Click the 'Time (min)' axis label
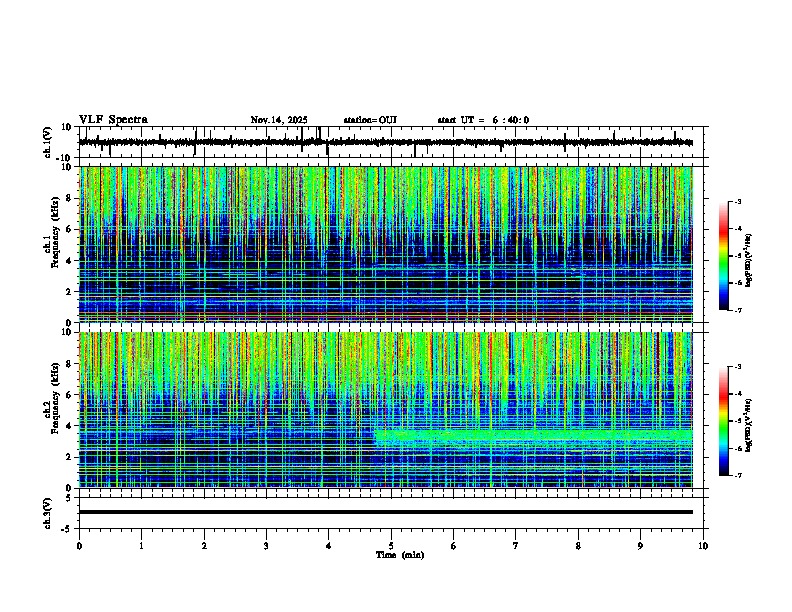The image size is (792, 612). click(400, 555)
